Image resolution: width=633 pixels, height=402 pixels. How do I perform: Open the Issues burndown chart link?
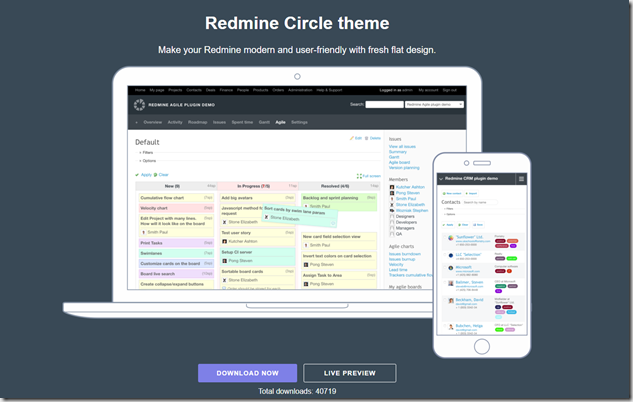pyautogui.click(x=405, y=254)
